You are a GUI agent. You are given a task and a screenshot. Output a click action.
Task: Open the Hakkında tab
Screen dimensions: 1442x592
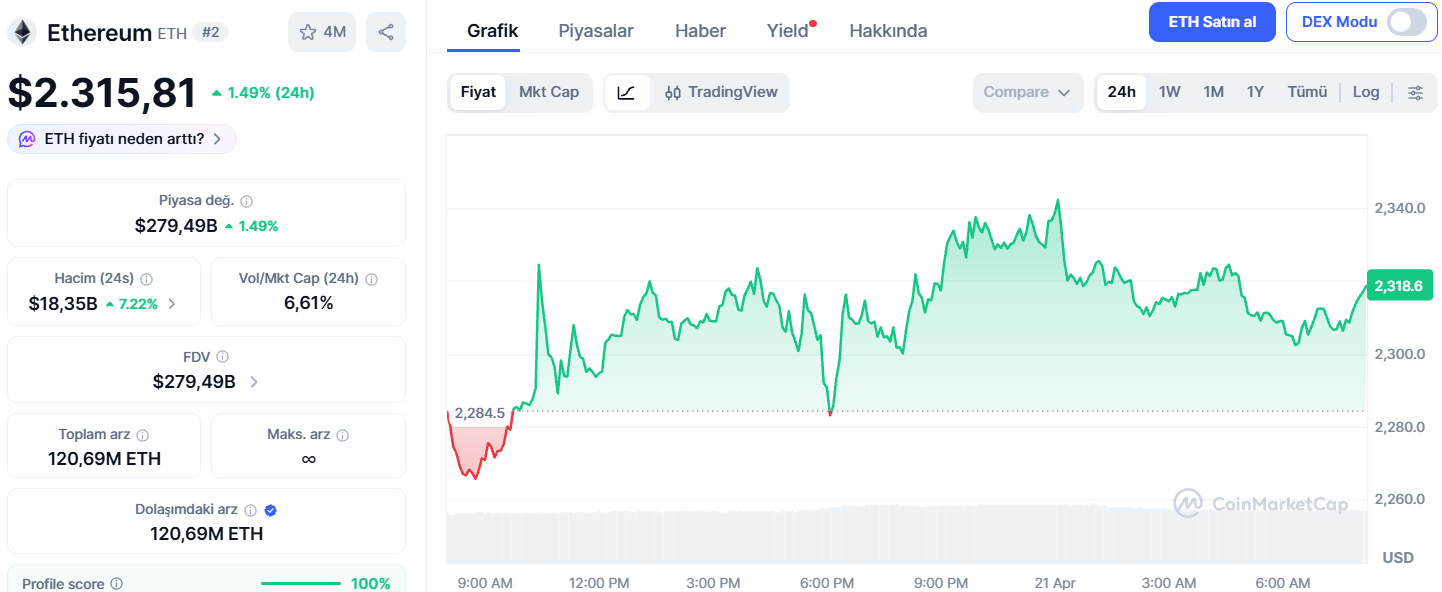point(889,30)
